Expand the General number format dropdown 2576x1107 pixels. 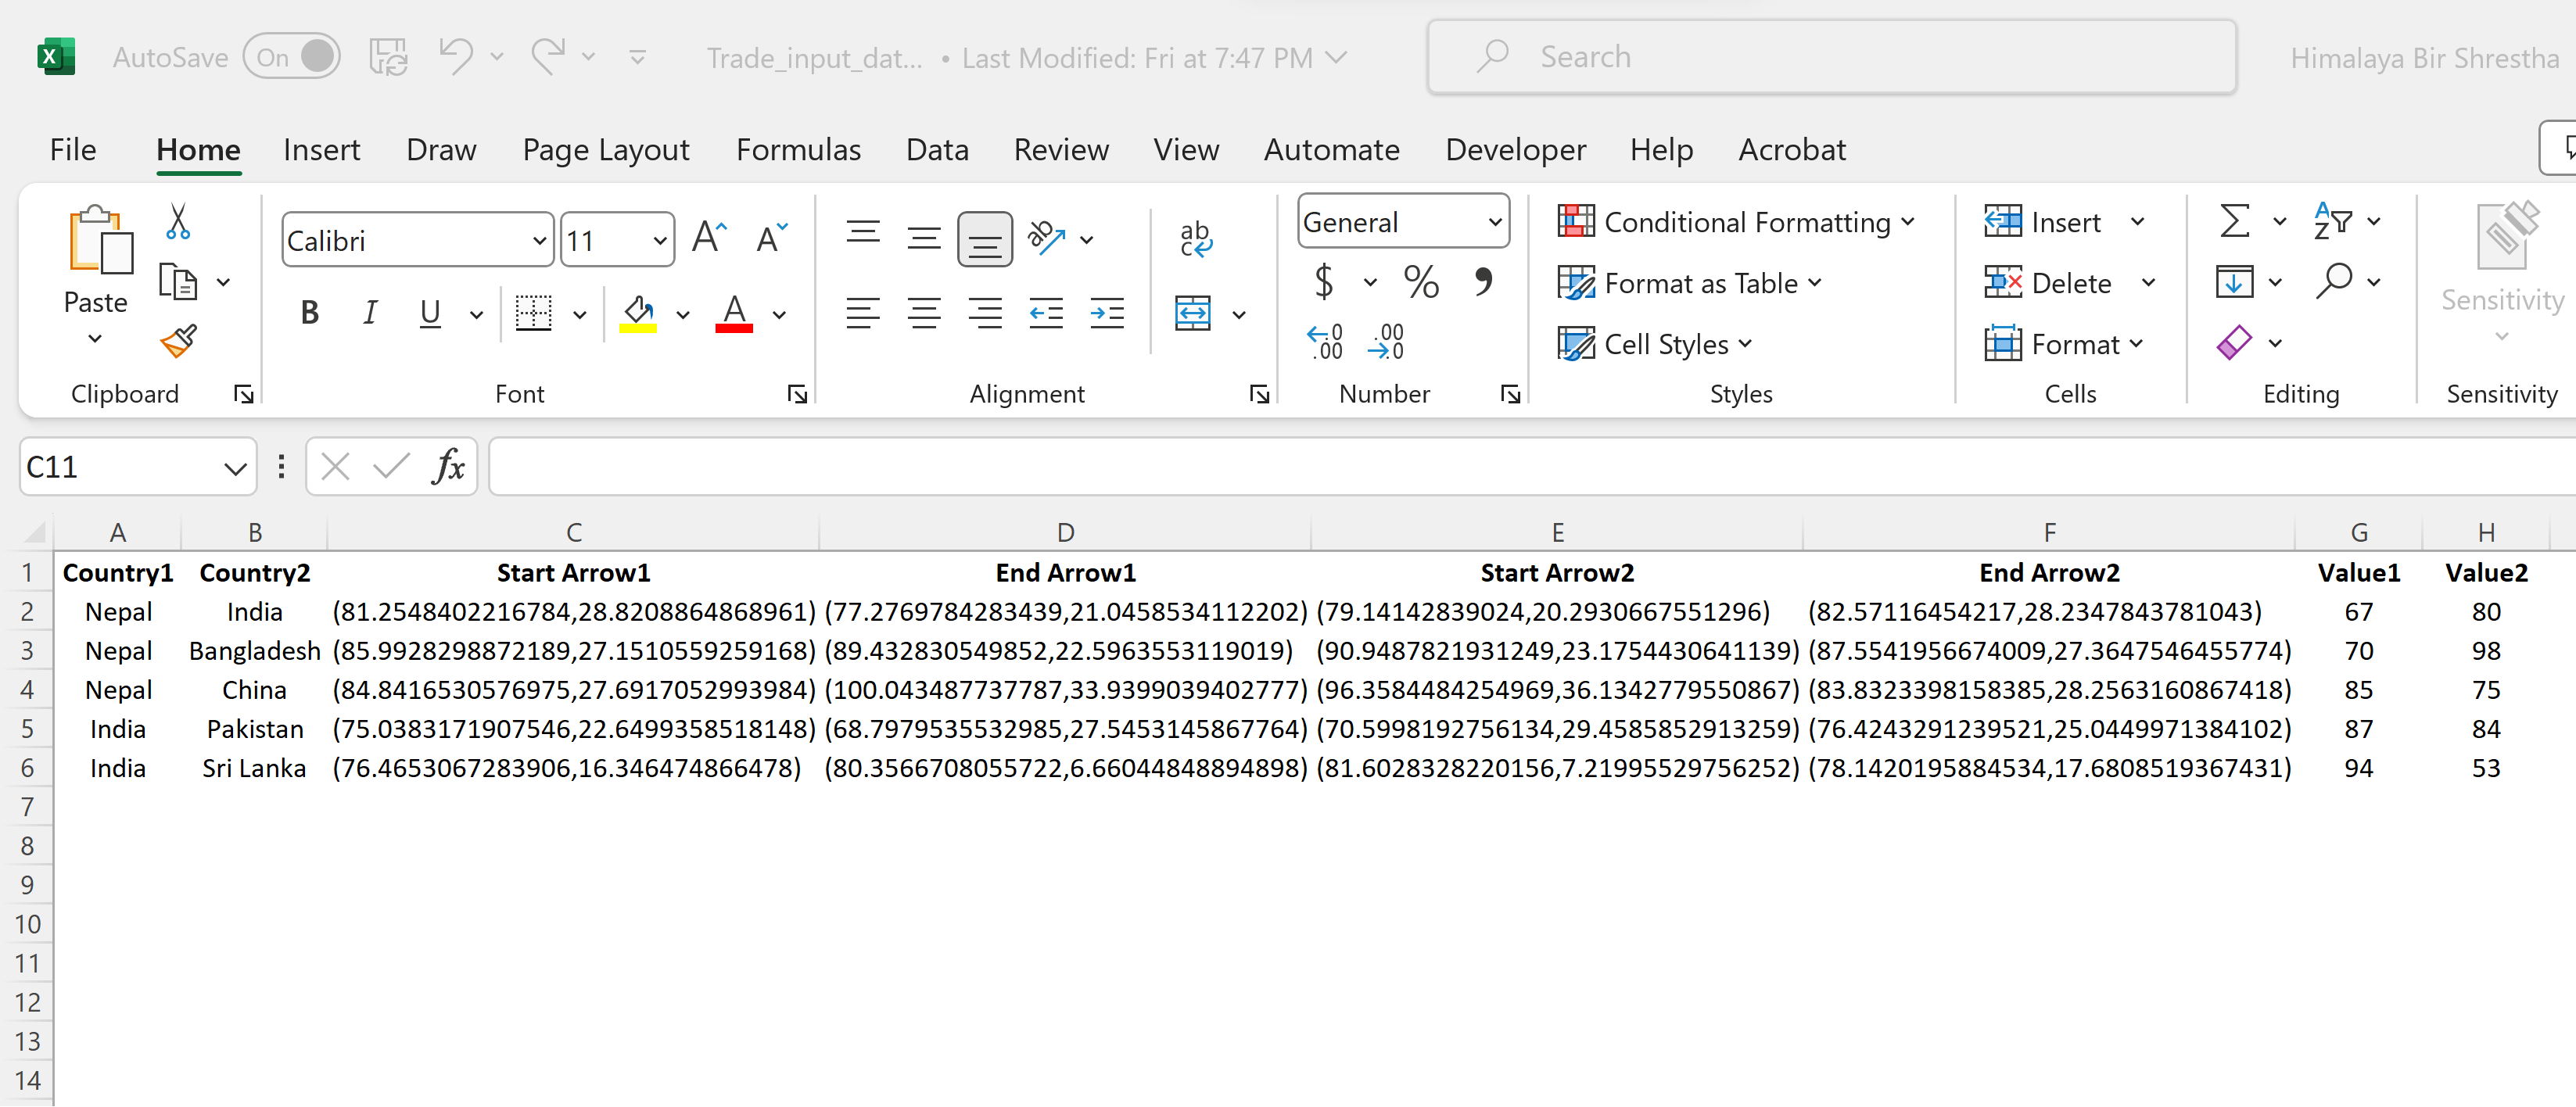click(x=1494, y=222)
